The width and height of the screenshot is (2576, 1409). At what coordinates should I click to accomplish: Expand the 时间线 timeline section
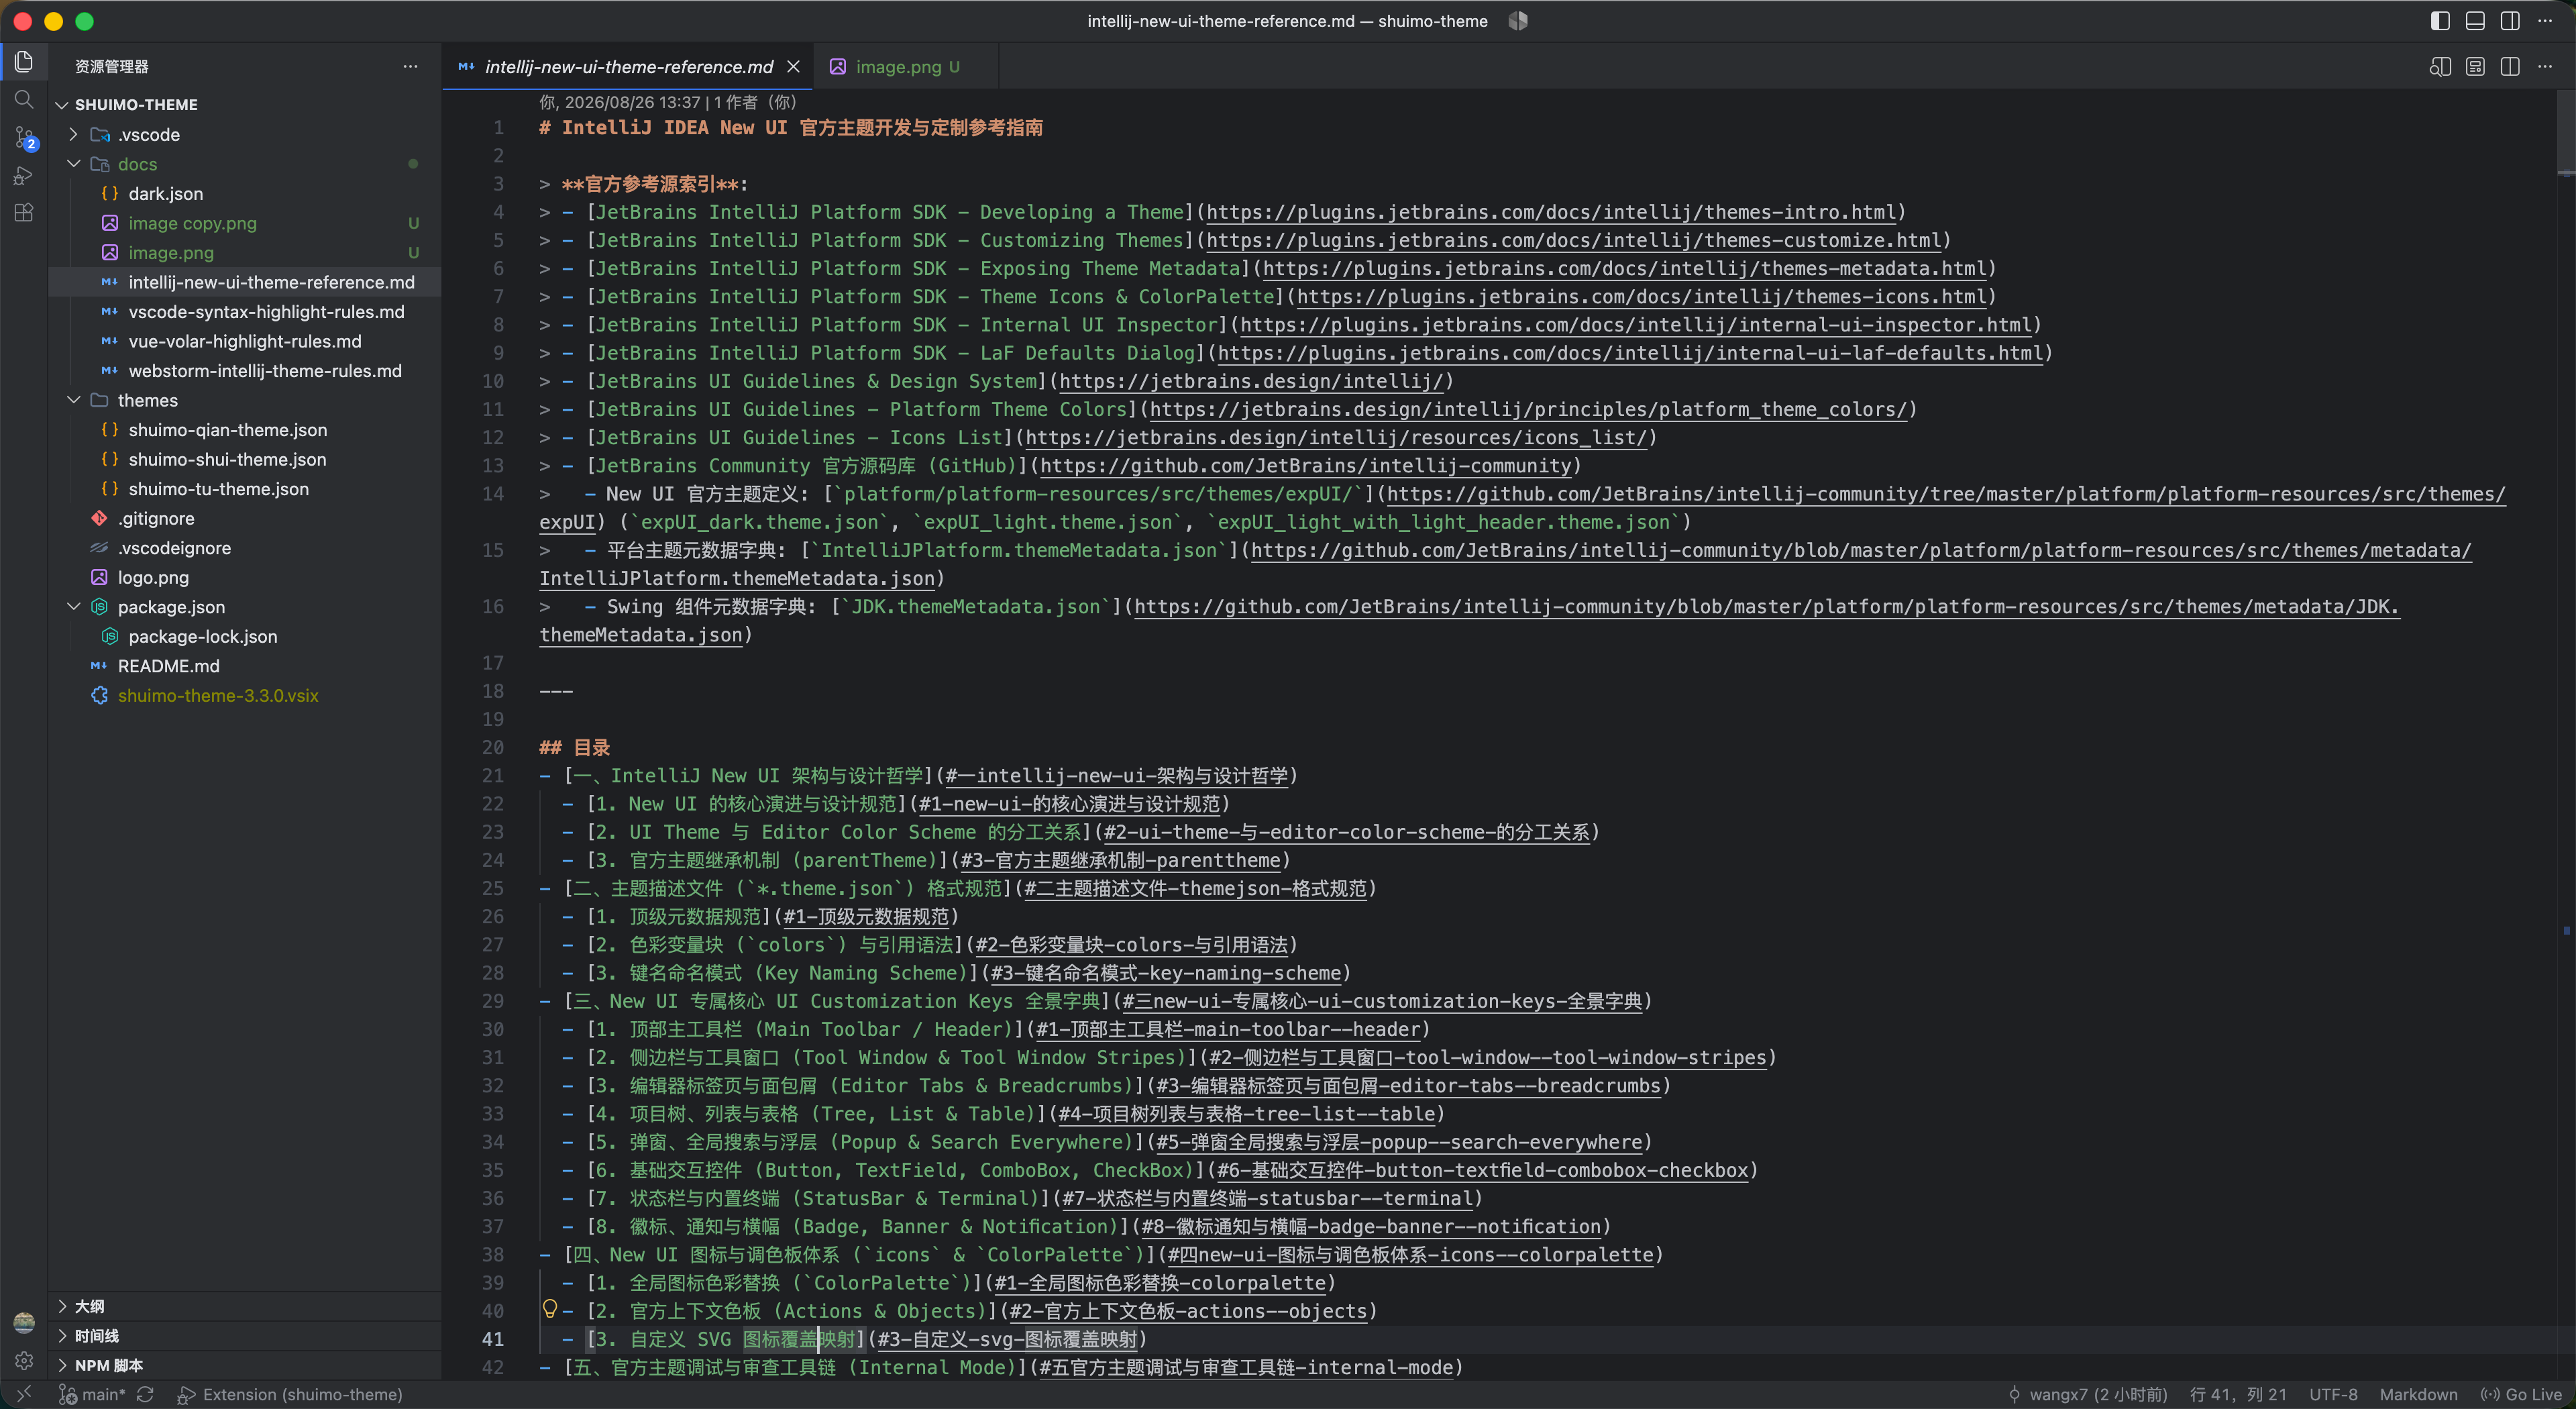244,1336
